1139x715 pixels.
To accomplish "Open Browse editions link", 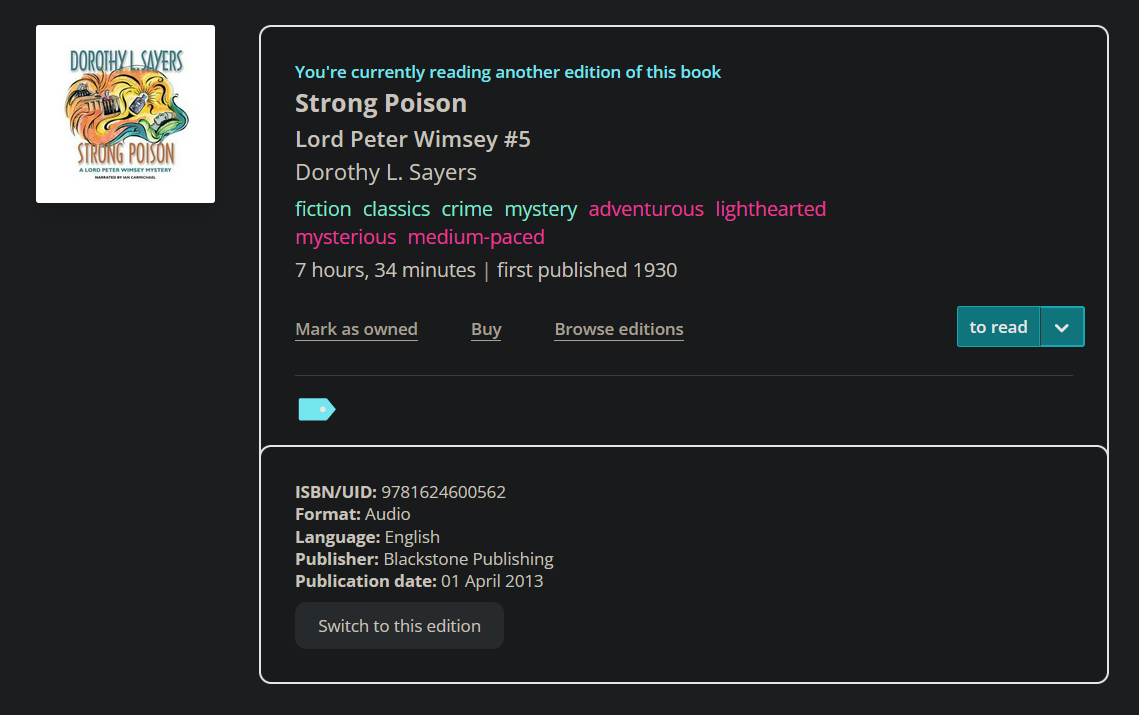I will click(x=619, y=329).
